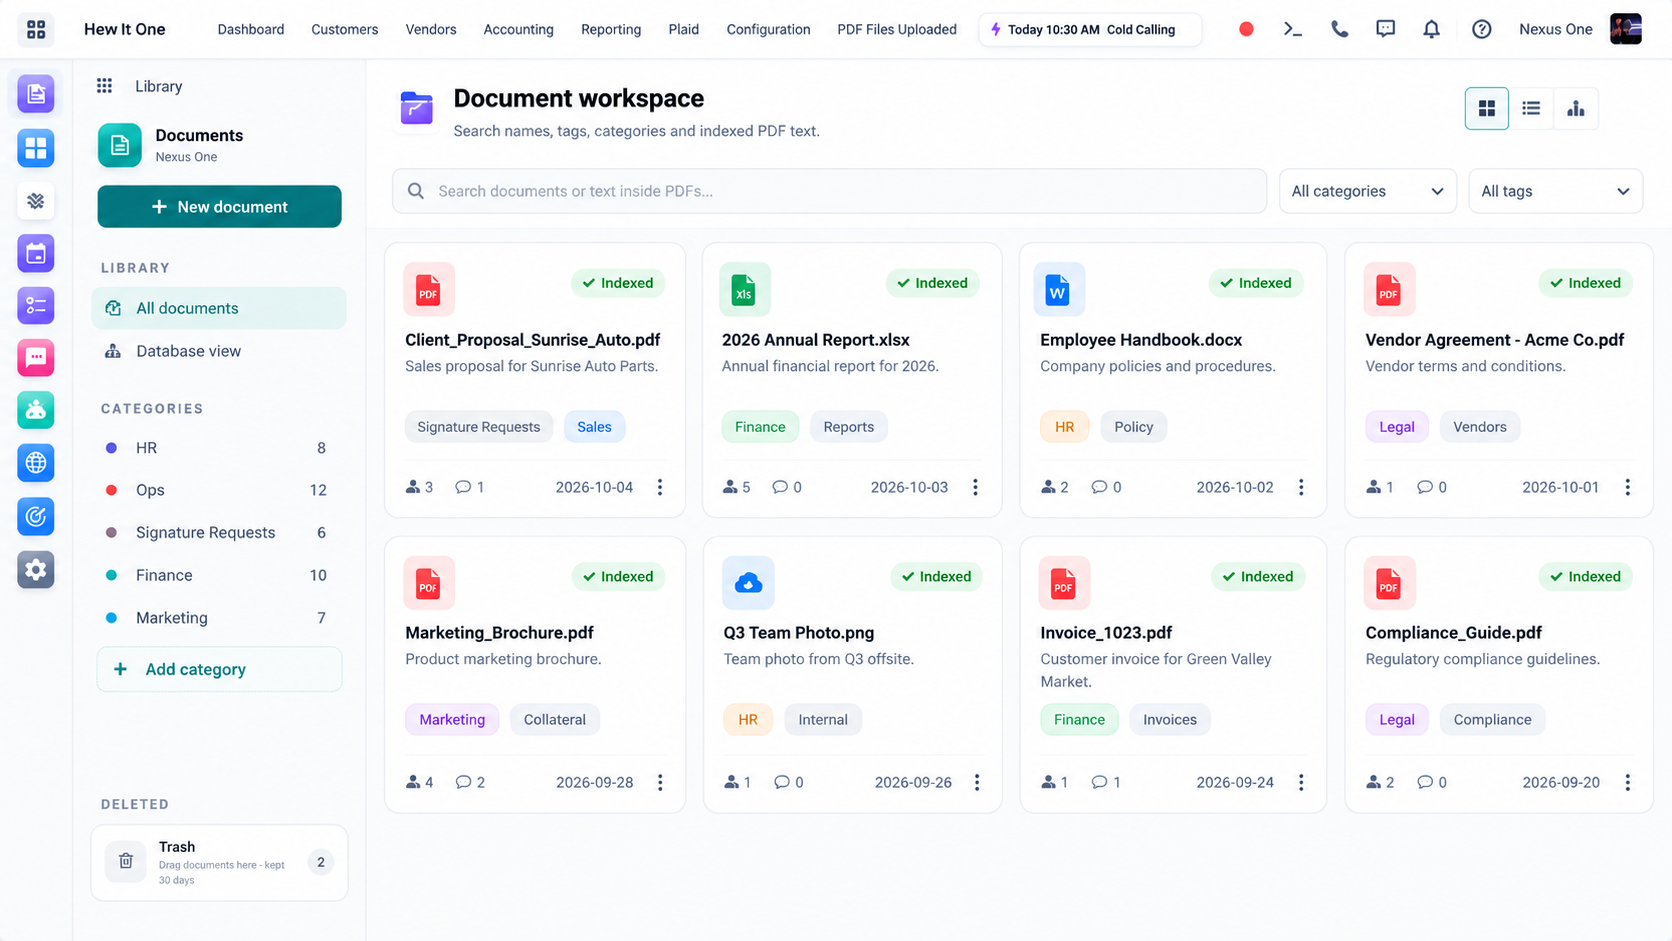Open PDF Files Uploaded menu item

(x=897, y=29)
